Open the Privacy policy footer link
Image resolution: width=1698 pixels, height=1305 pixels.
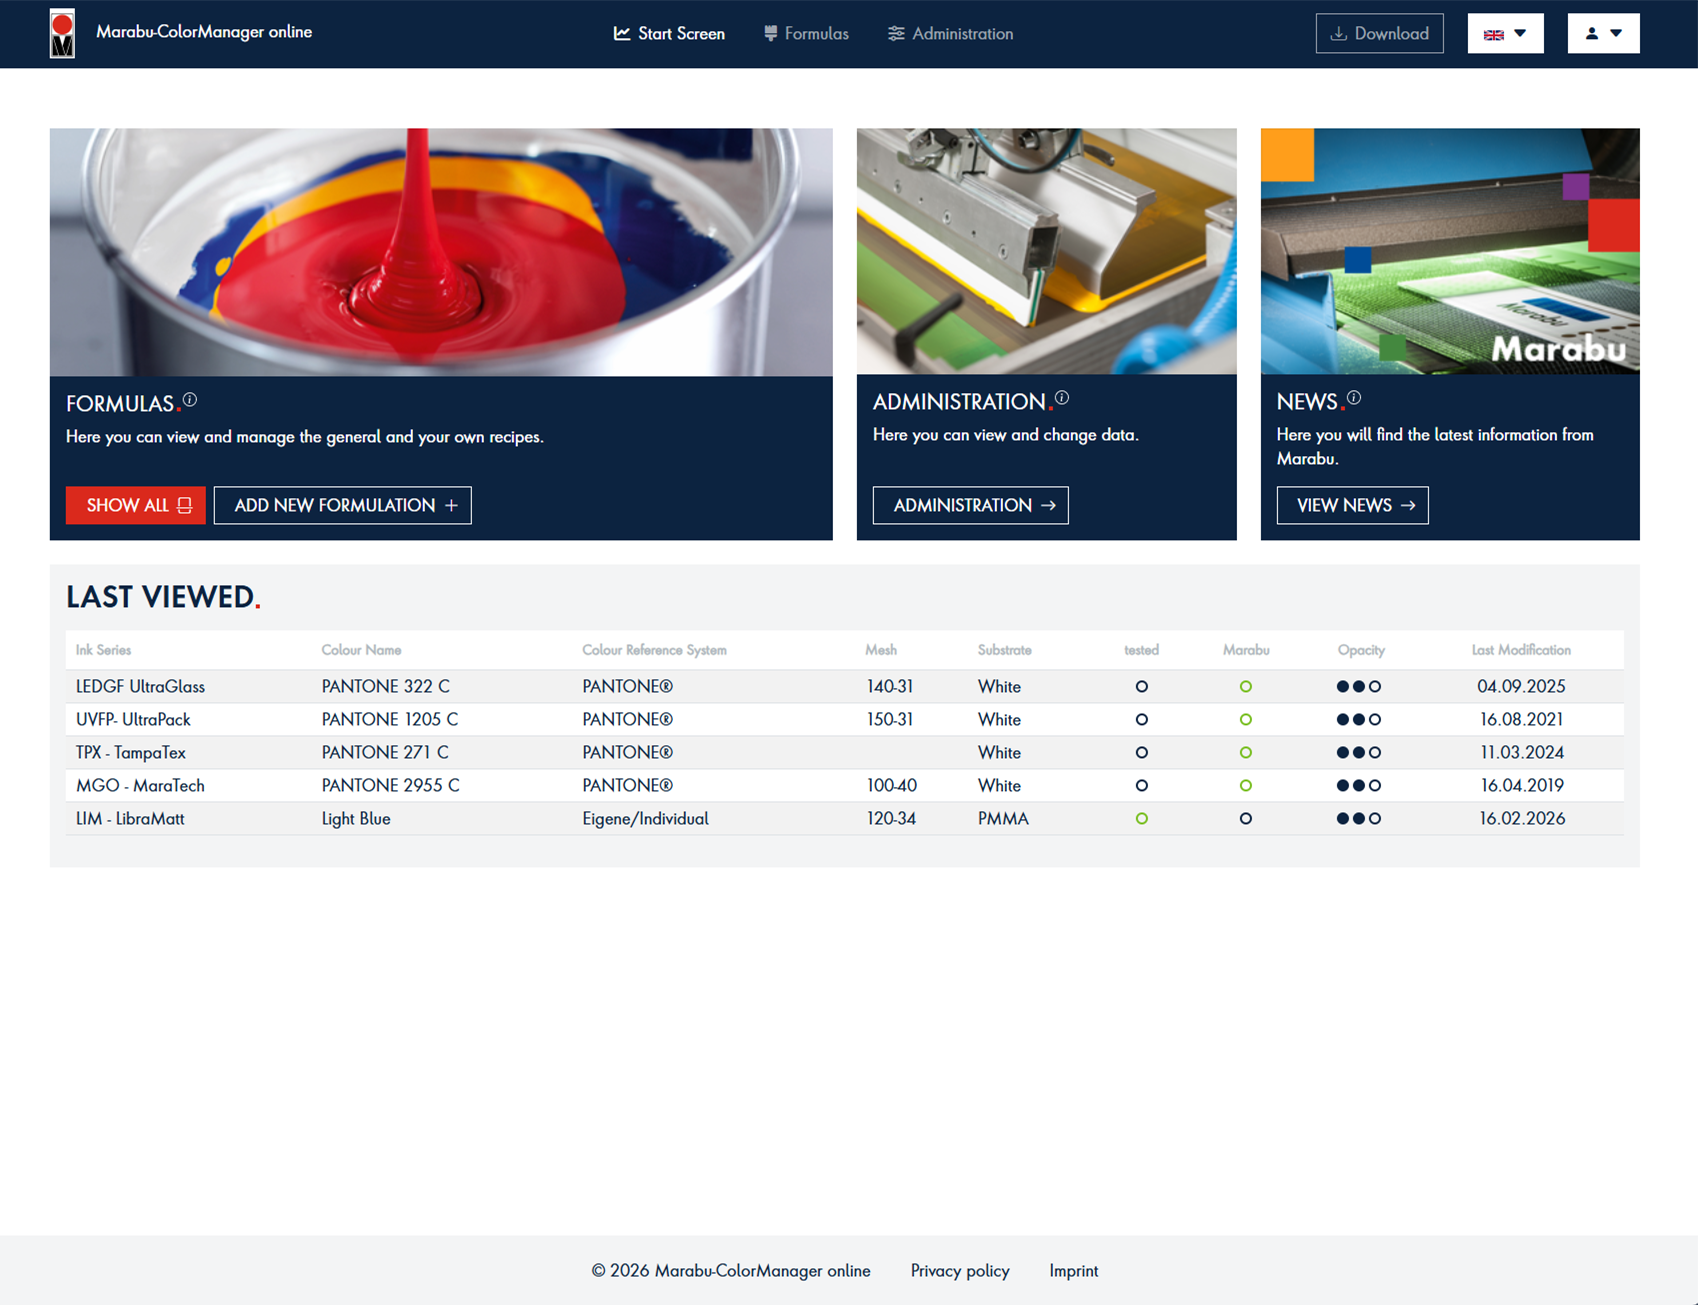[x=959, y=1270]
